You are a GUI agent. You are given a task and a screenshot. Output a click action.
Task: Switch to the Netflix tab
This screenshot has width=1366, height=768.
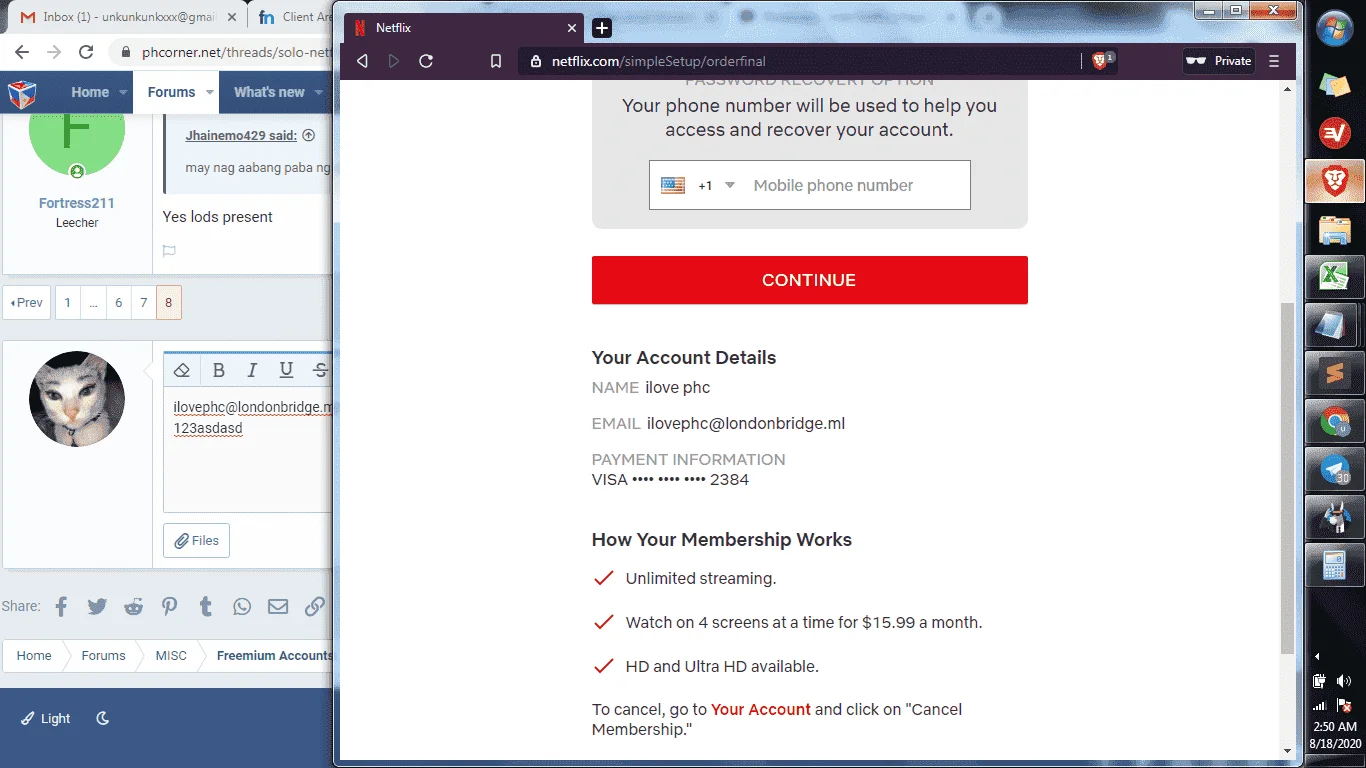(464, 28)
